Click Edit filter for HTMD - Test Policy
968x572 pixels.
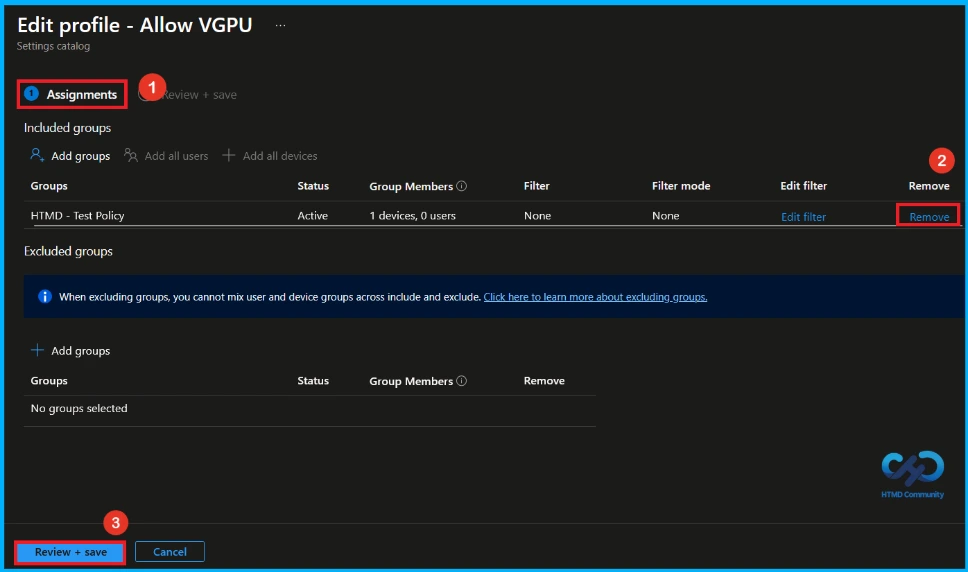tap(803, 217)
